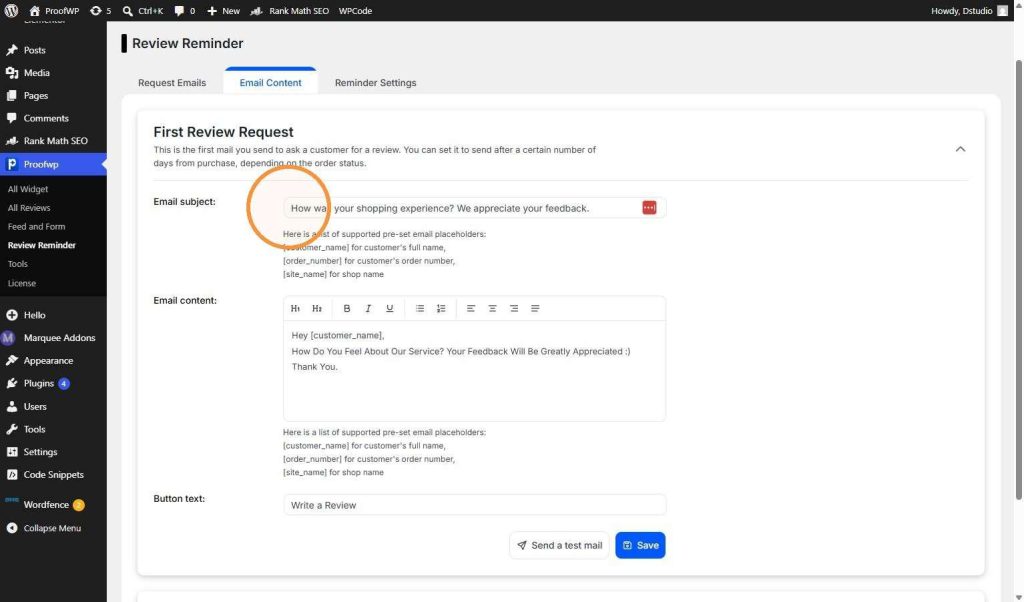The height and width of the screenshot is (602, 1024).
Task: Open WPCode in the admin bar
Action: pos(355,10)
